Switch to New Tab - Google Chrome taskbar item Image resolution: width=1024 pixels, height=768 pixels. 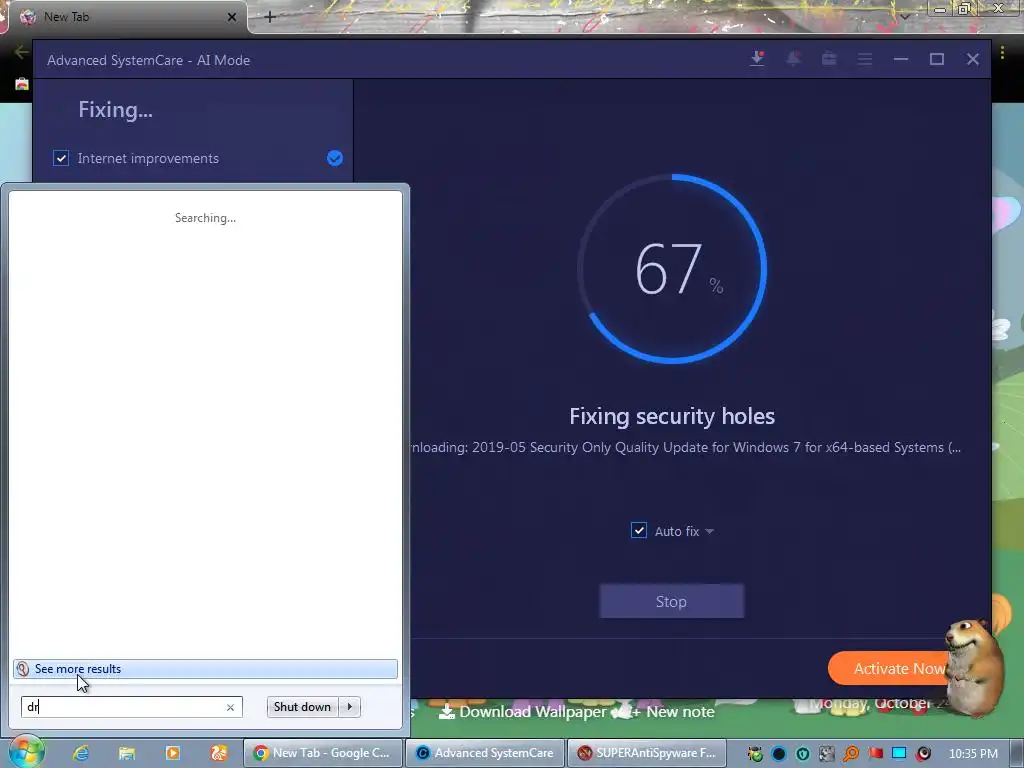point(323,753)
